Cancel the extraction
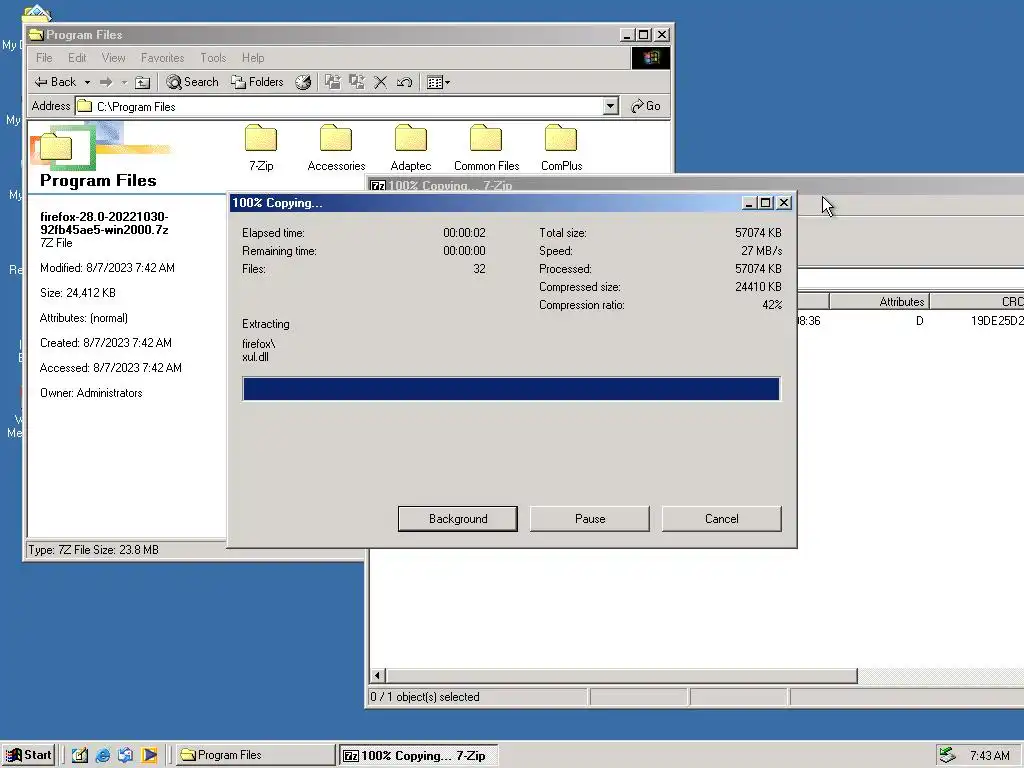 click(x=722, y=519)
